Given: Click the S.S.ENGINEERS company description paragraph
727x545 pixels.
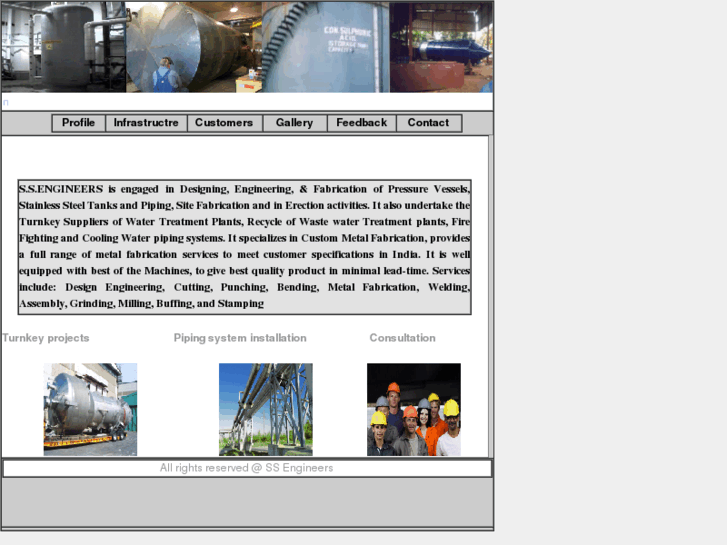Looking at the screenshot, I should coord(244,247).
